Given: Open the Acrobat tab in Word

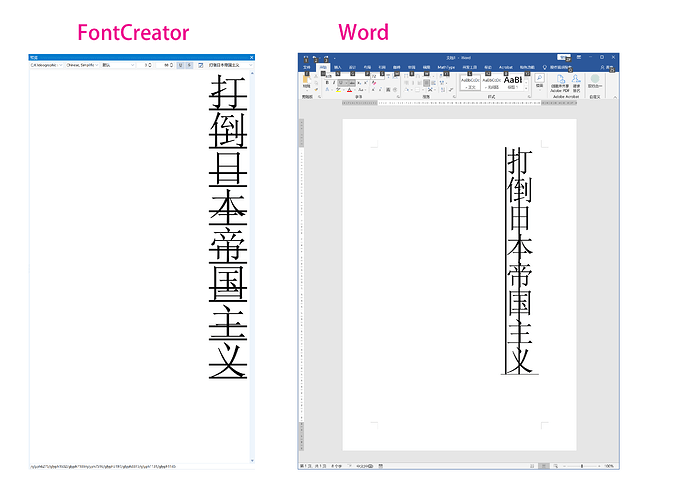Looking at the screenshot, I should (x=506, y=67).
